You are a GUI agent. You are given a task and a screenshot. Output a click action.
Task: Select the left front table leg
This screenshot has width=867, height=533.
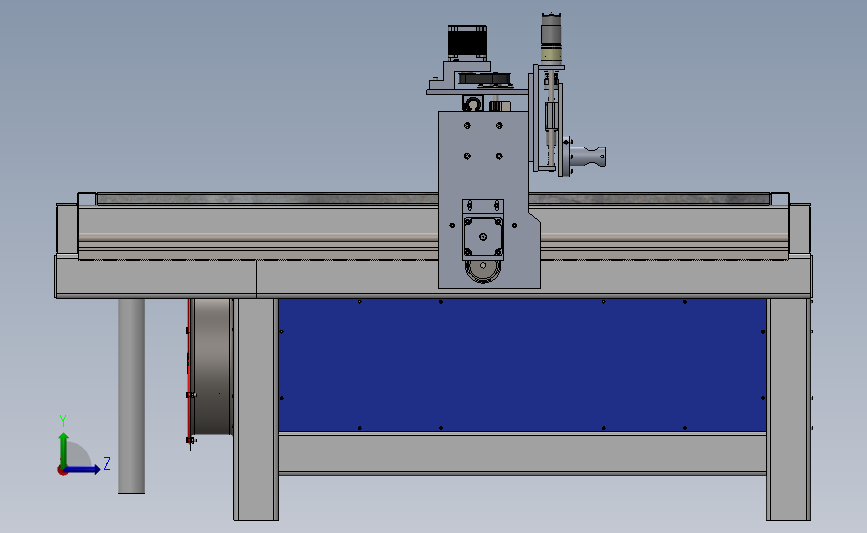(256, 409)
